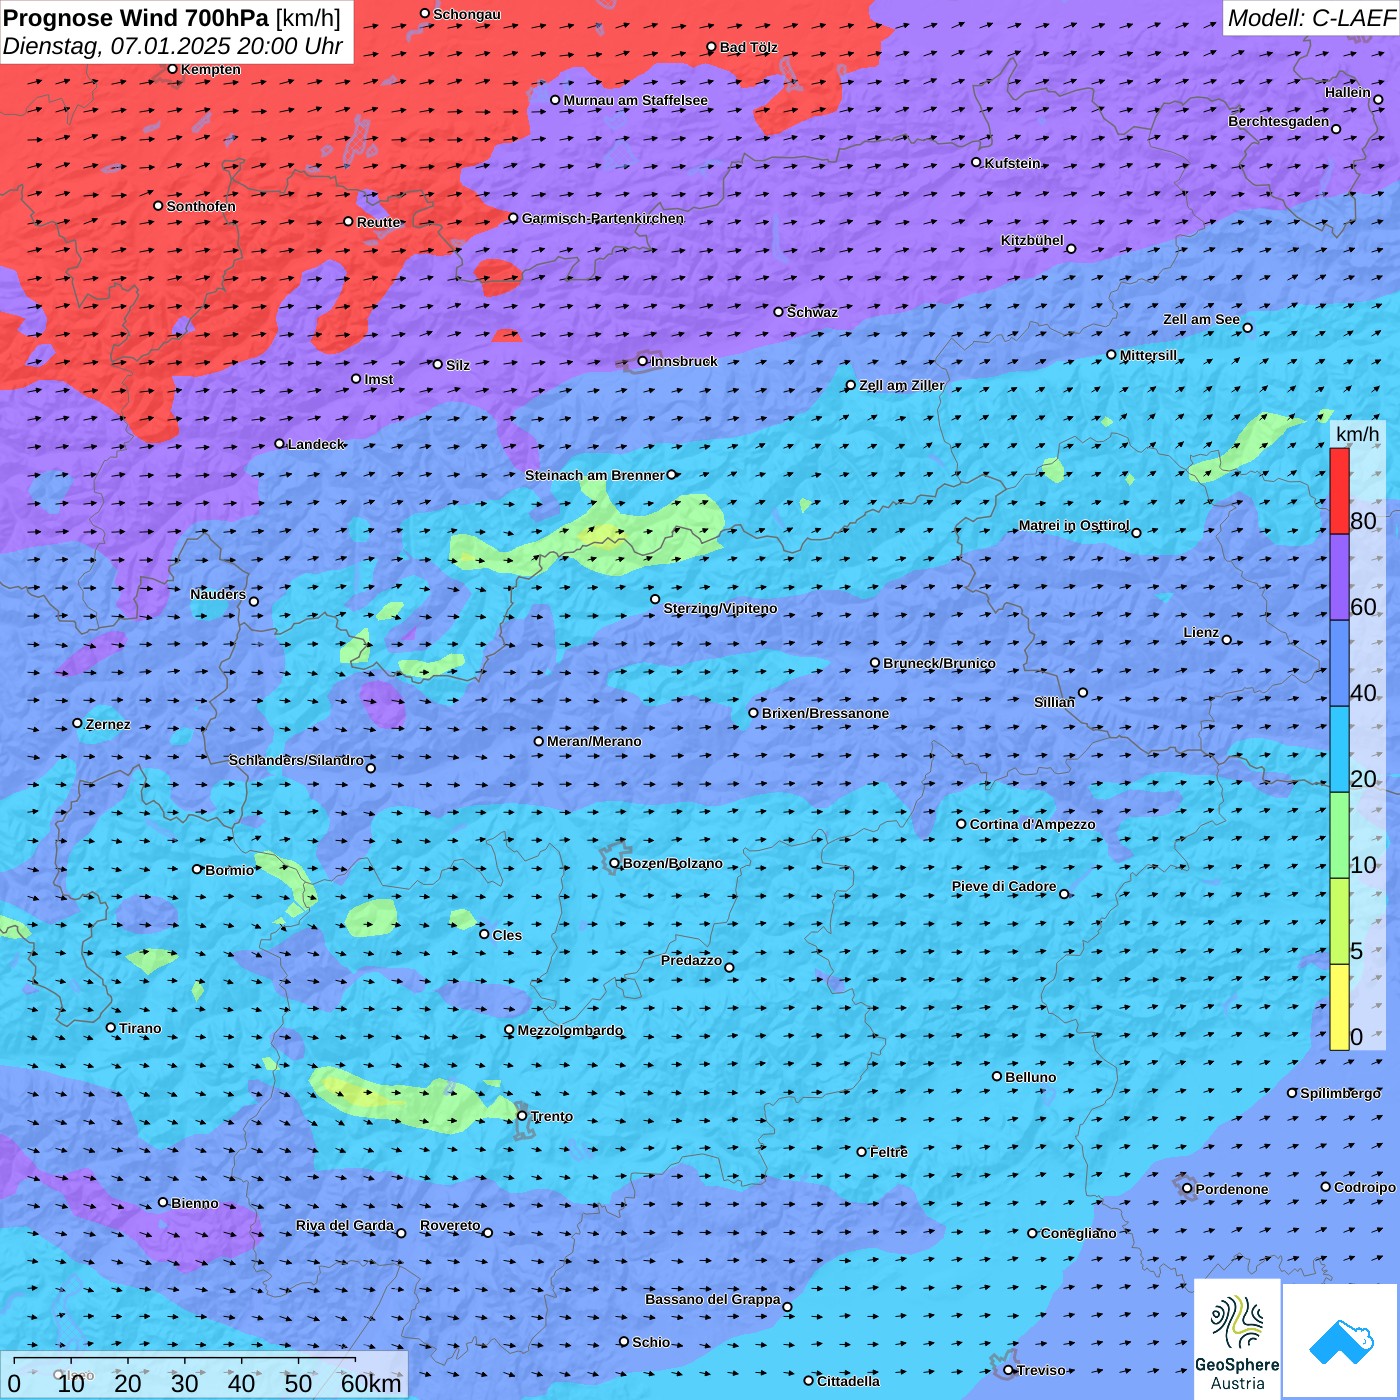1400x1400 pixels.
Task: Click the Predazzo city label
Action: pyautogui.click(x=691, y=960)
